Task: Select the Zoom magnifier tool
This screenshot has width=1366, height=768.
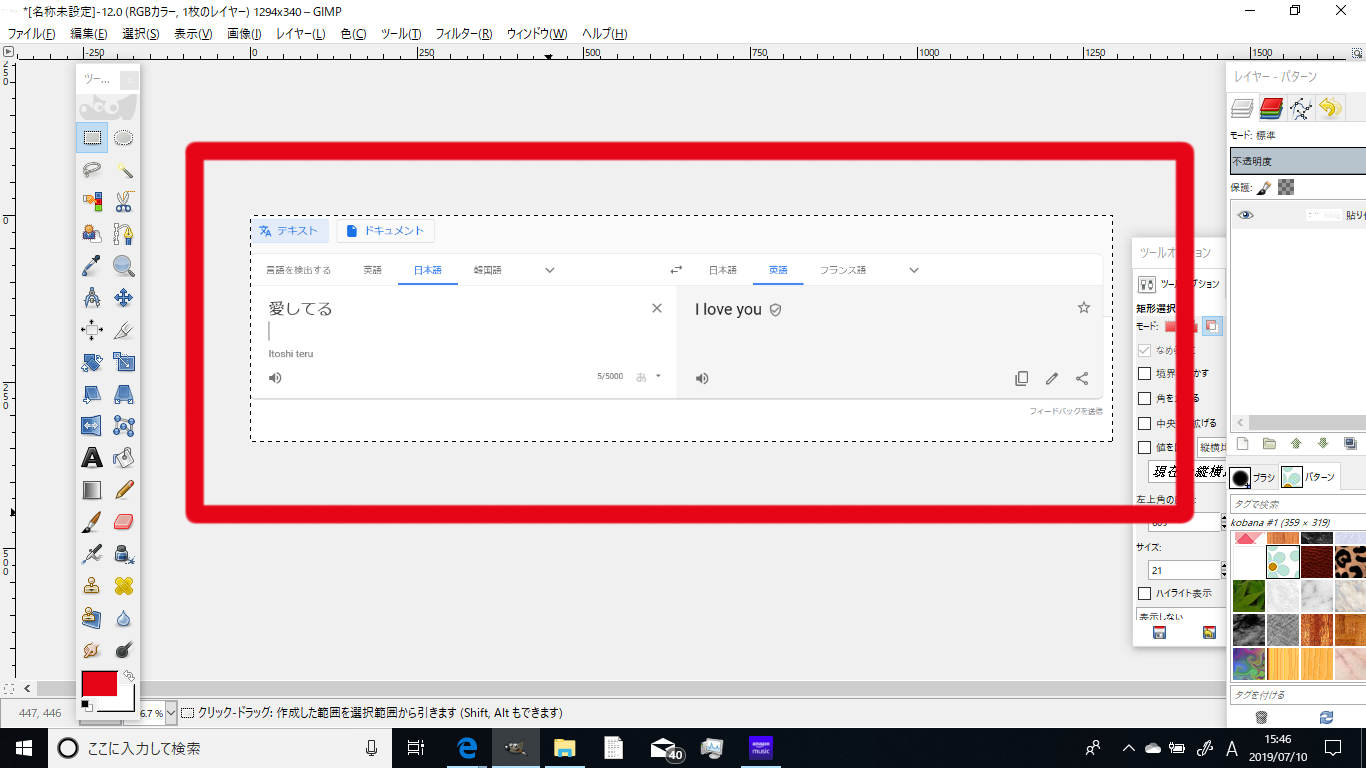Action: click(x=124, y=266)
